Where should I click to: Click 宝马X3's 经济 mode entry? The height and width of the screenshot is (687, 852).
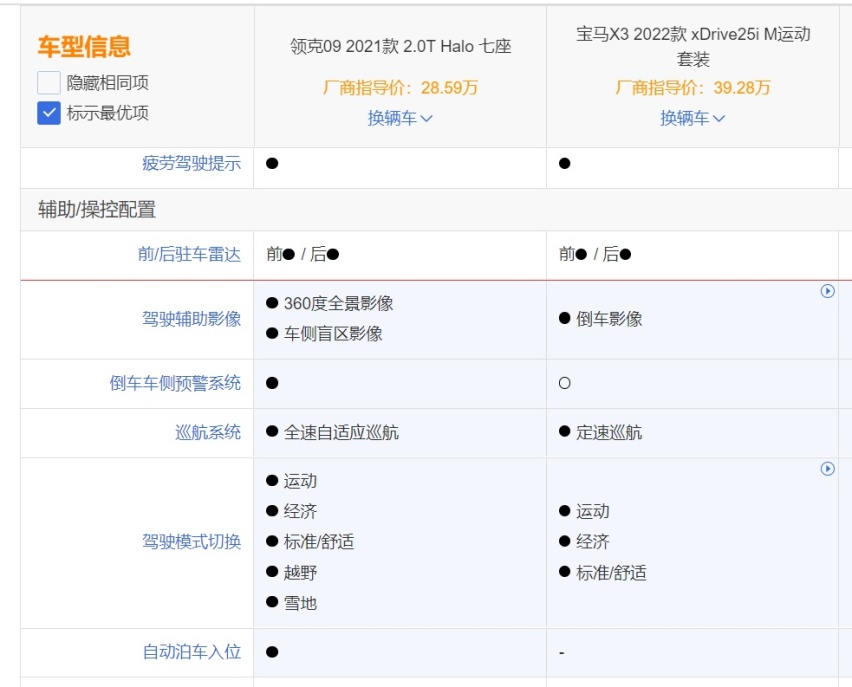pos(584,541)
